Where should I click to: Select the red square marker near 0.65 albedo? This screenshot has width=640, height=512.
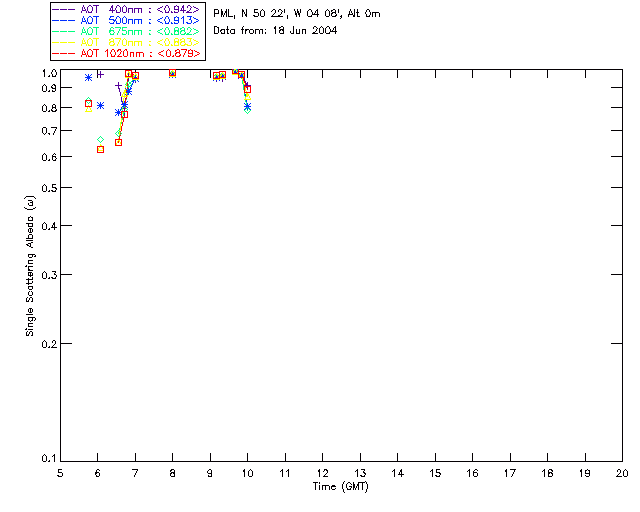tap(118, 142)
